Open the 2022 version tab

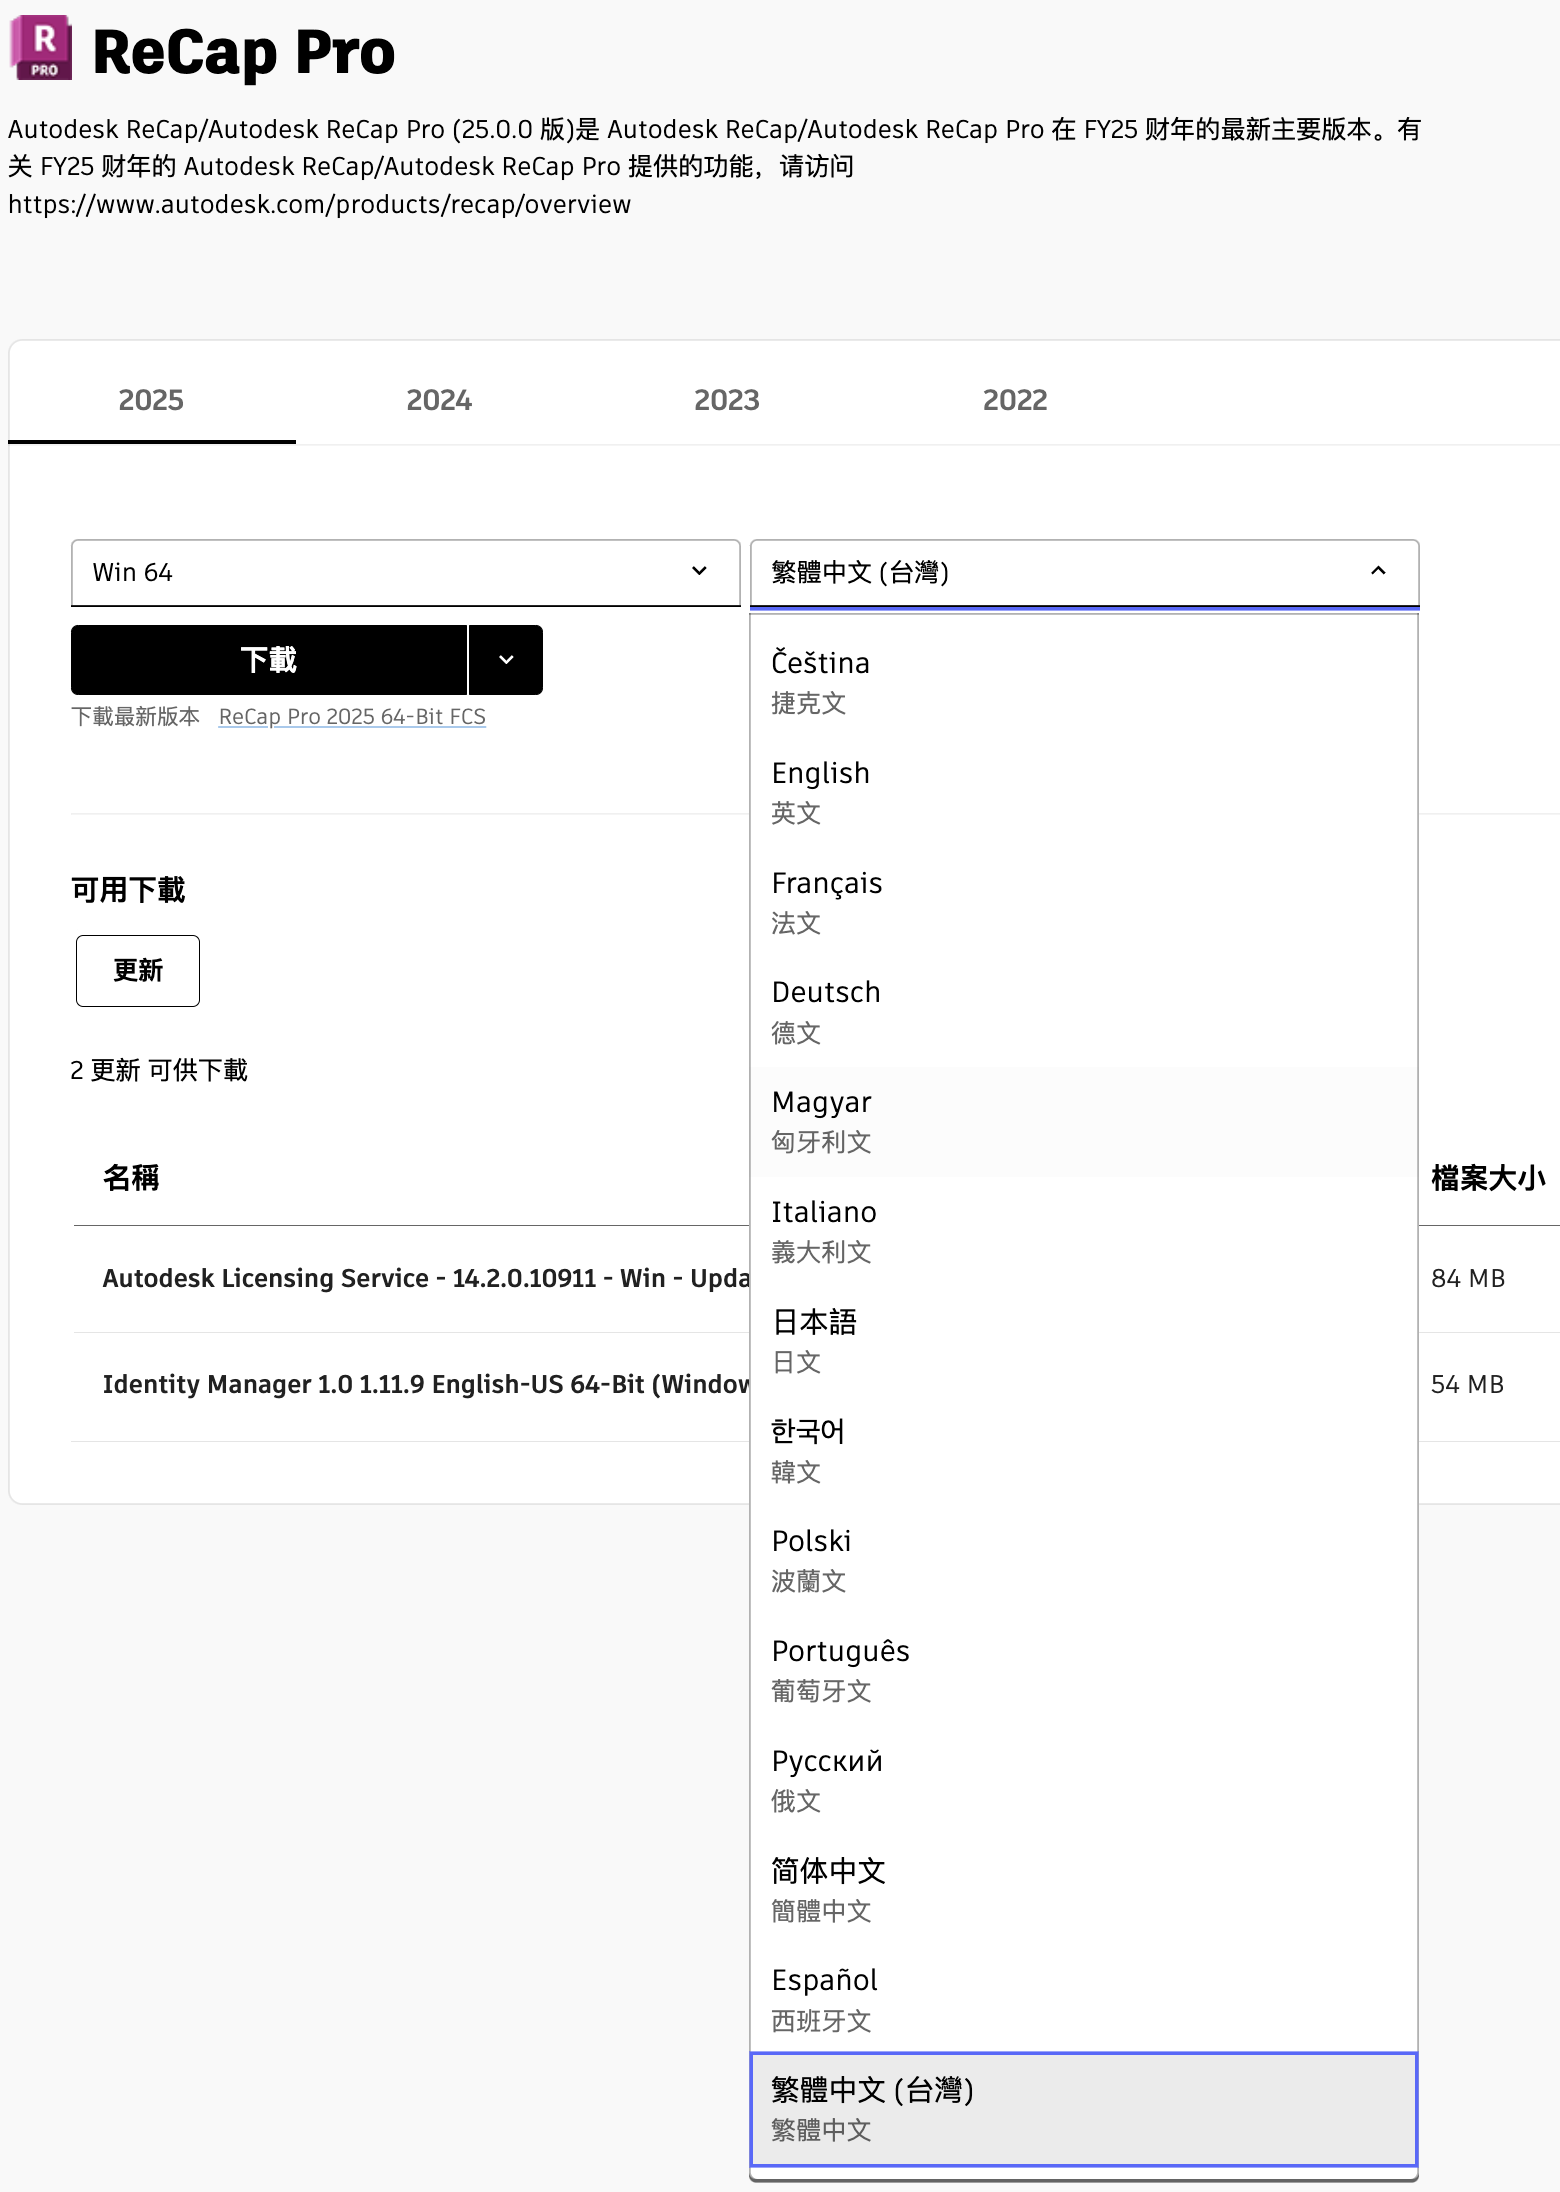[x=1014, y=400]
